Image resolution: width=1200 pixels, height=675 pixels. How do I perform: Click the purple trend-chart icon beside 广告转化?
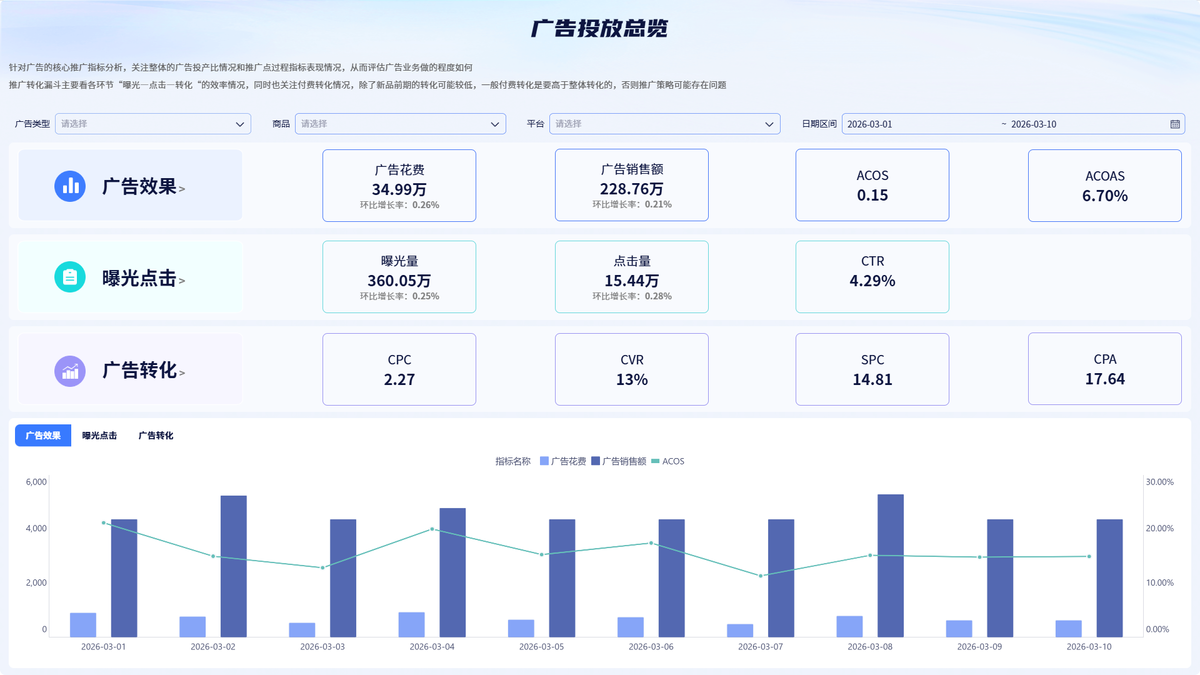click(70, 371)
